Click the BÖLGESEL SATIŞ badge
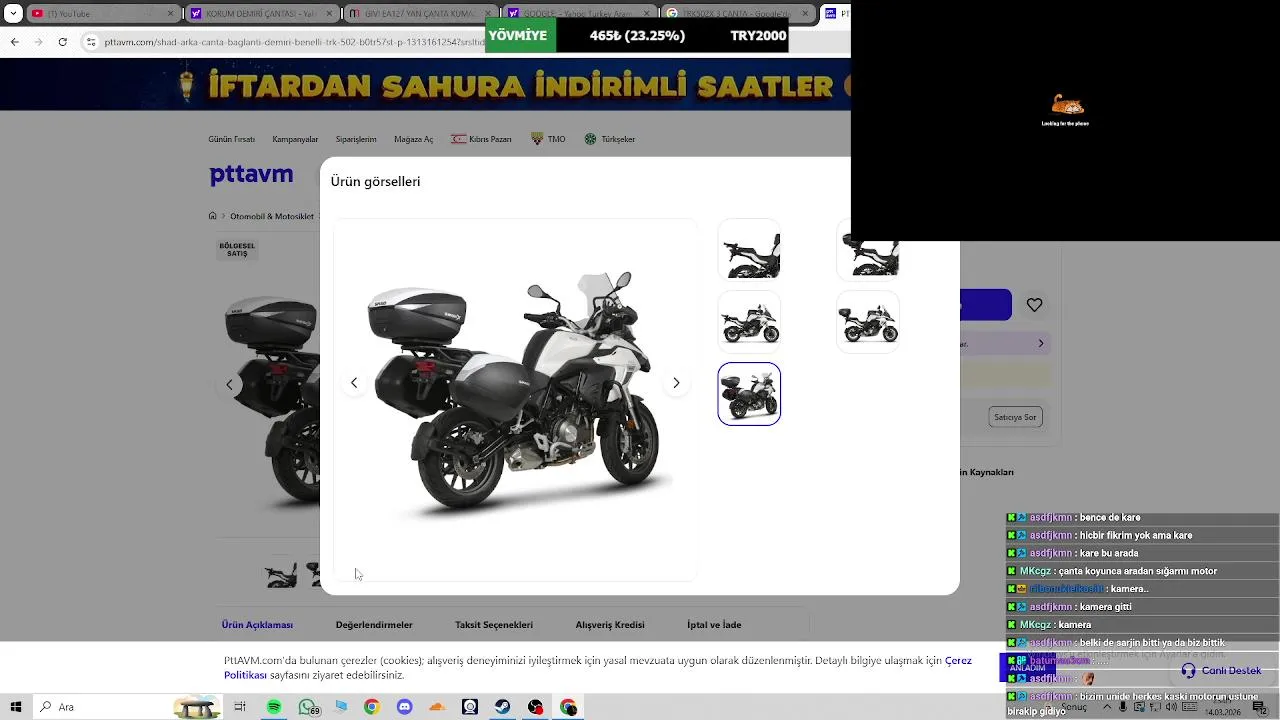Screen dimensions: 1280x720 pos(237,250)
